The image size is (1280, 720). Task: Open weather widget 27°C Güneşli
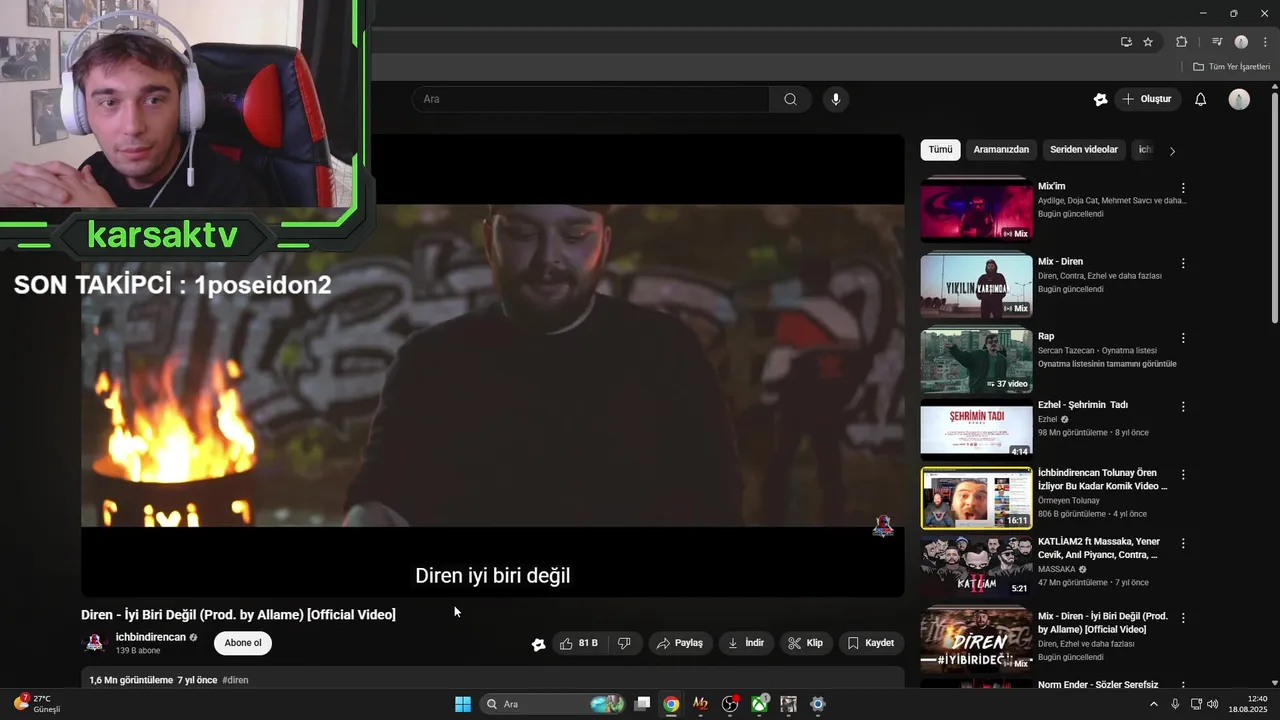pos(38,704)
